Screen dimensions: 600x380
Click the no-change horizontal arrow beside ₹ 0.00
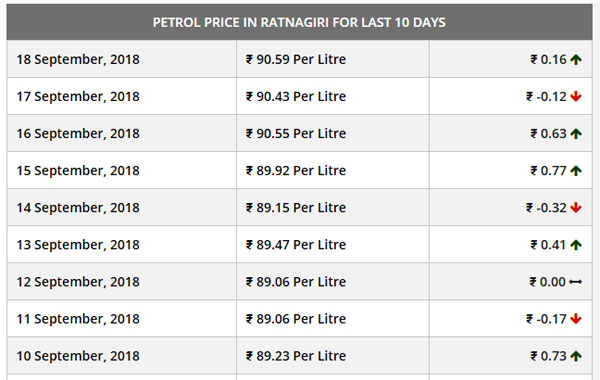pos(576,282)
